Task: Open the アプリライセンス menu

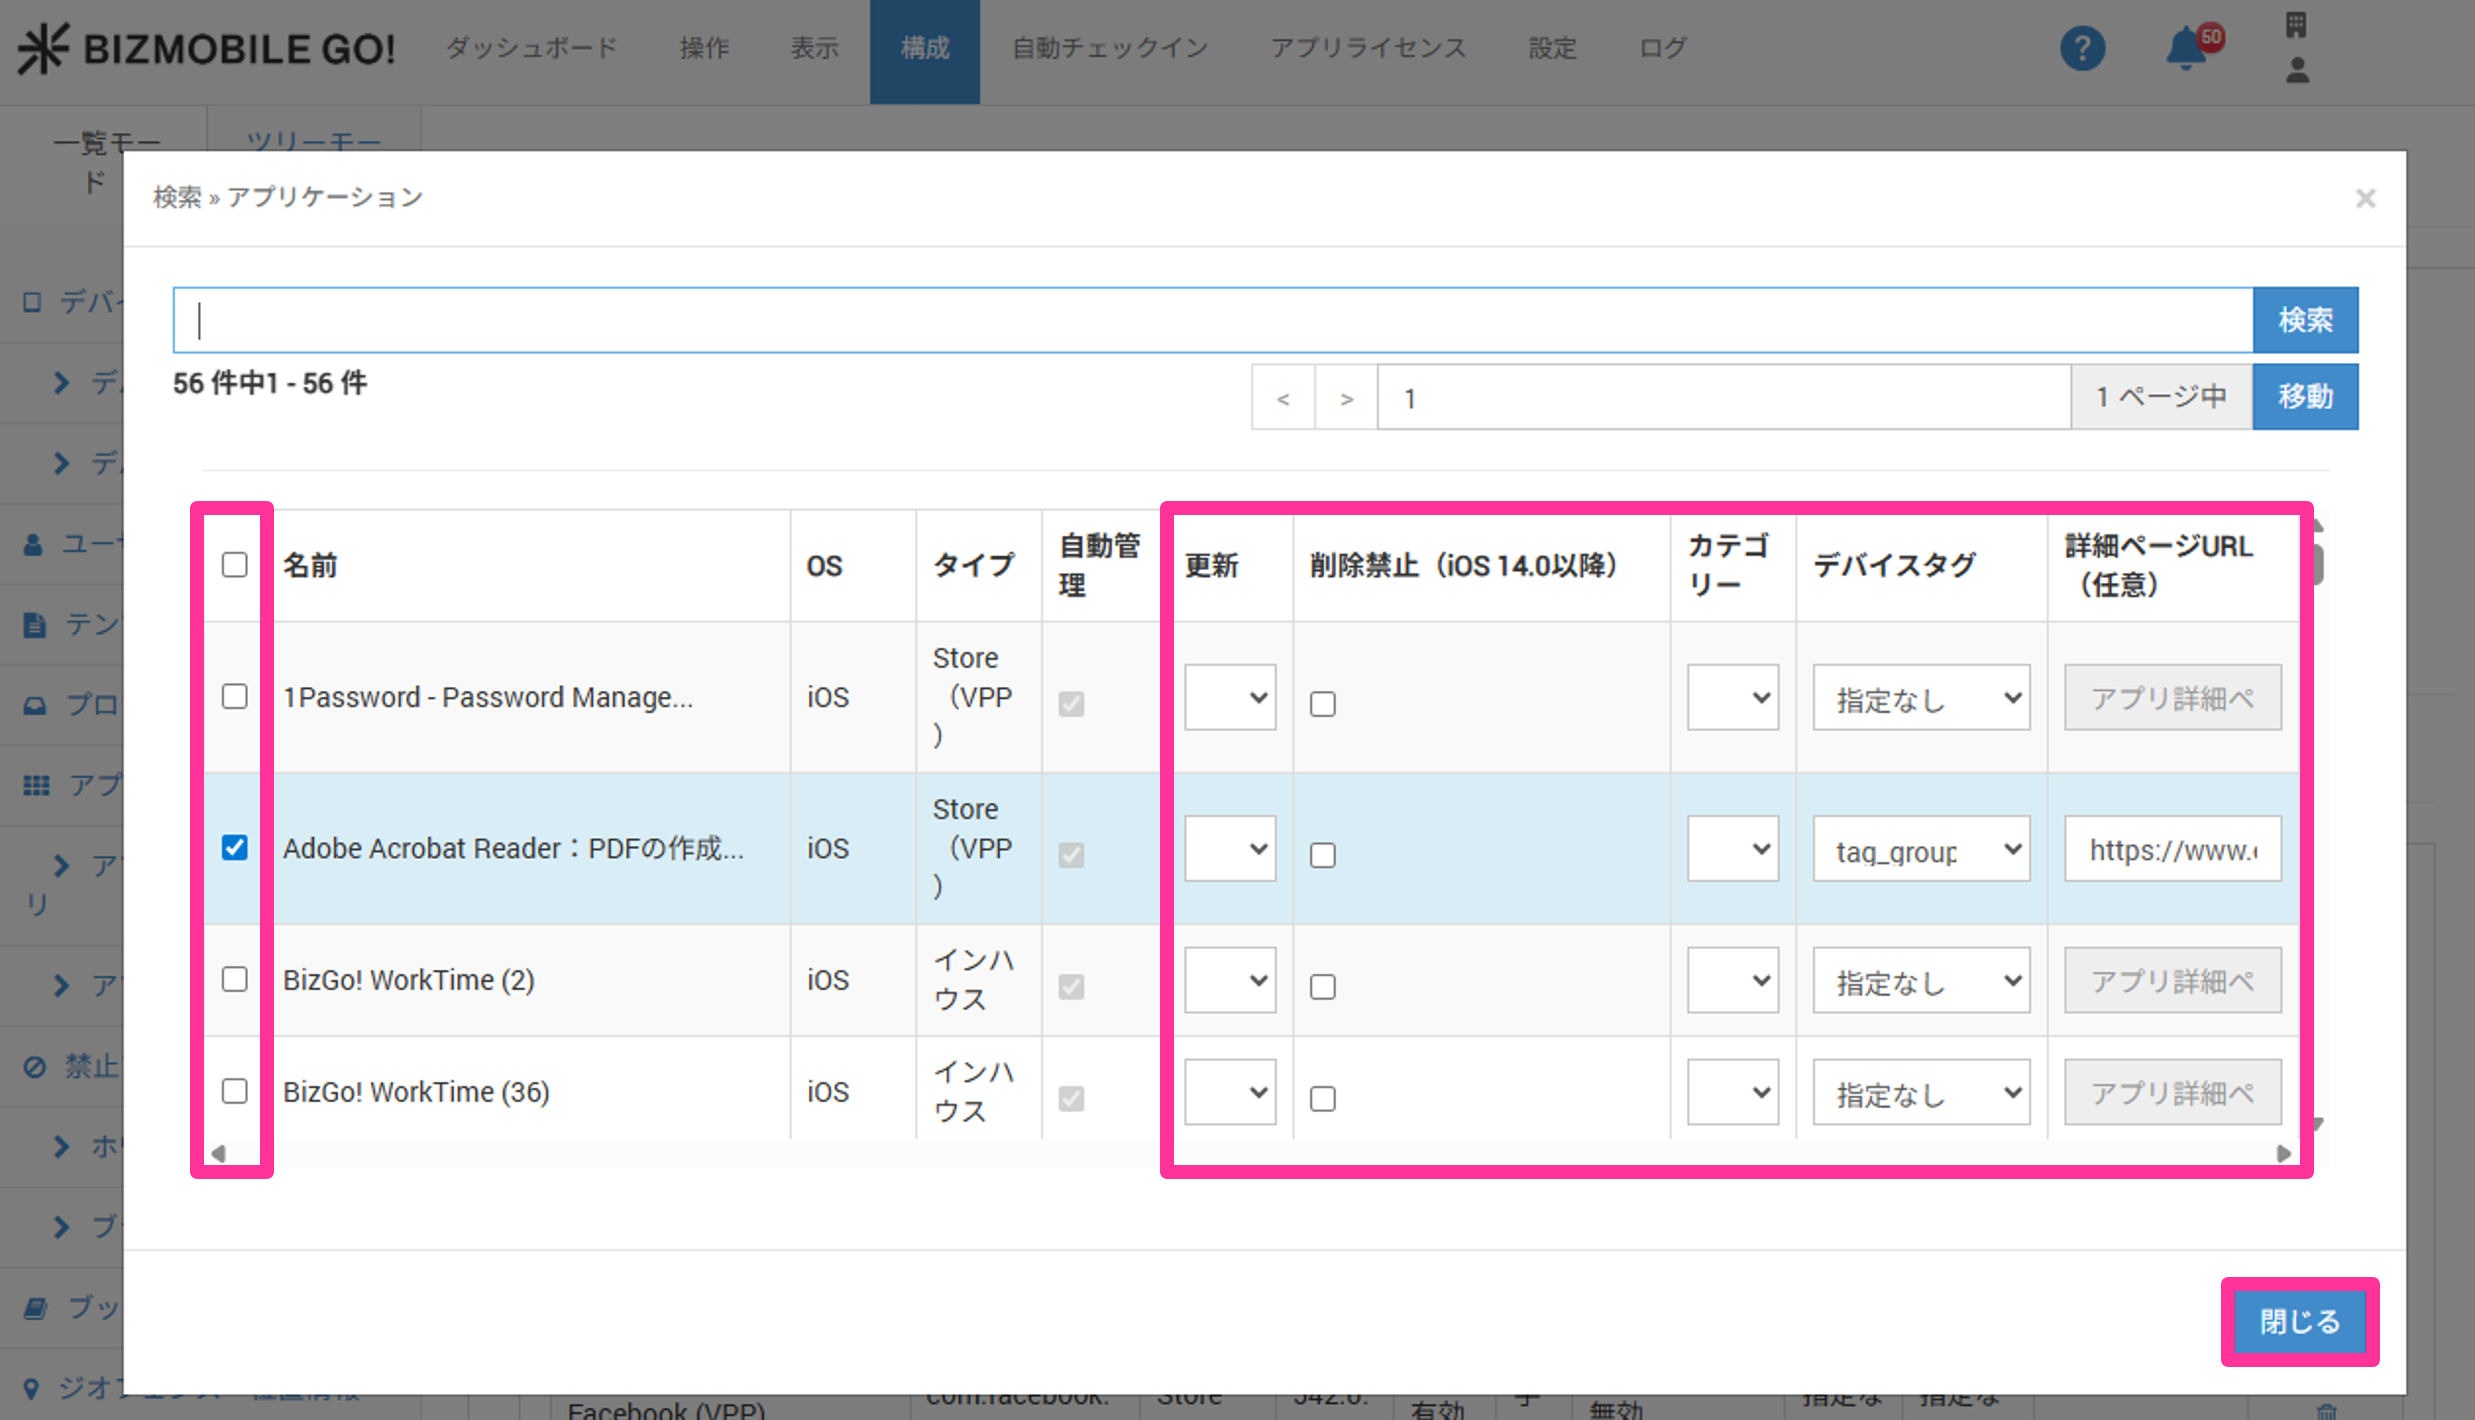Action: point(1367,48)
